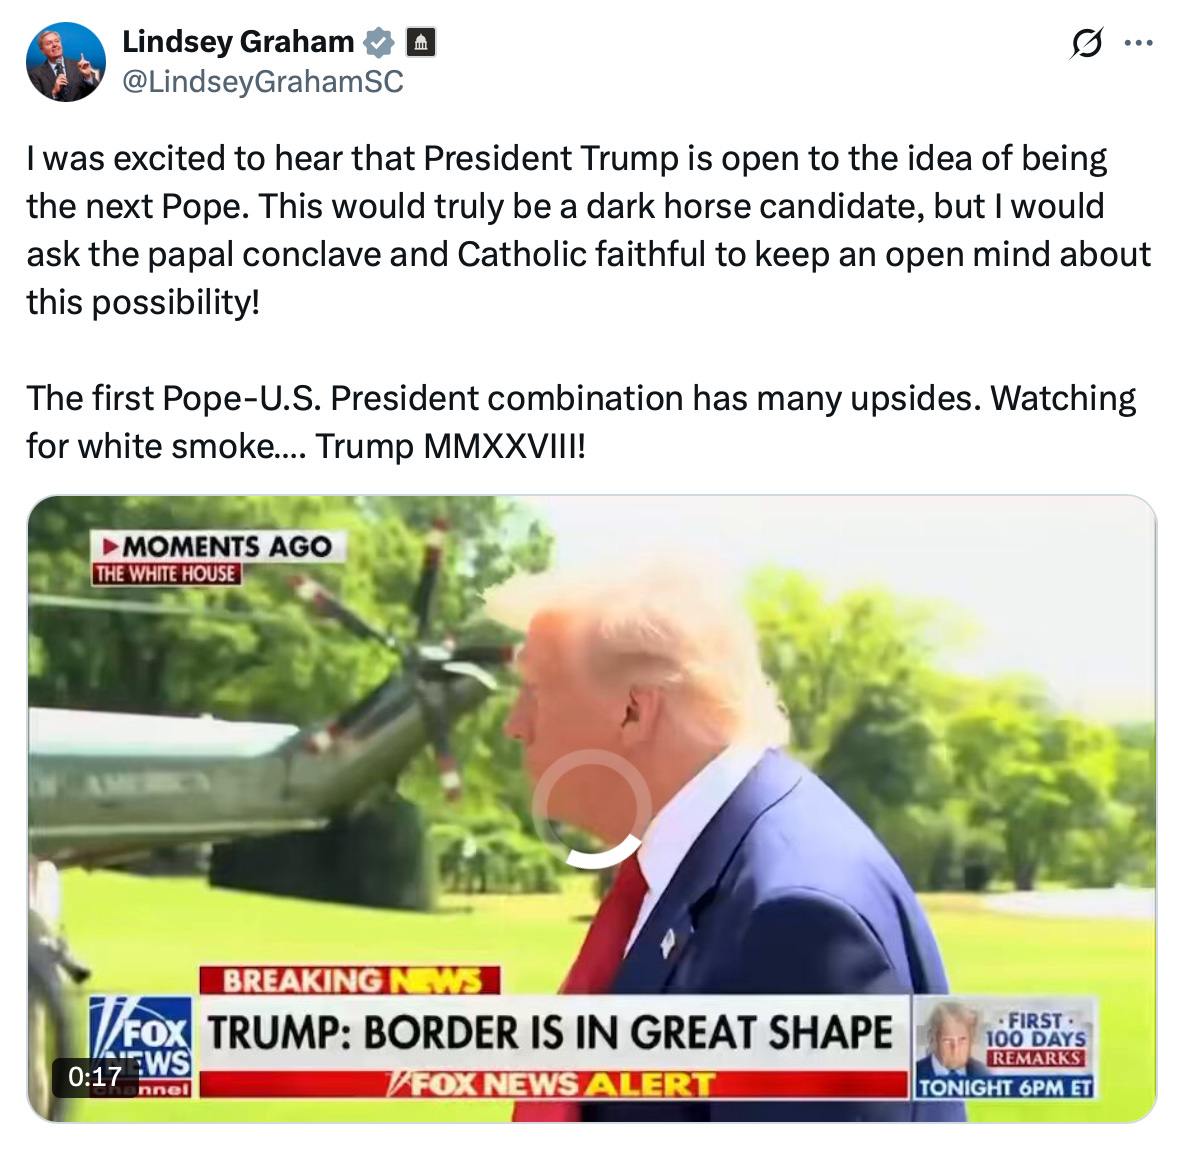This screenshot has height=1156, width=1178.
Task: Open the Lindsey Graham display name link
Action: coord(238,42)
